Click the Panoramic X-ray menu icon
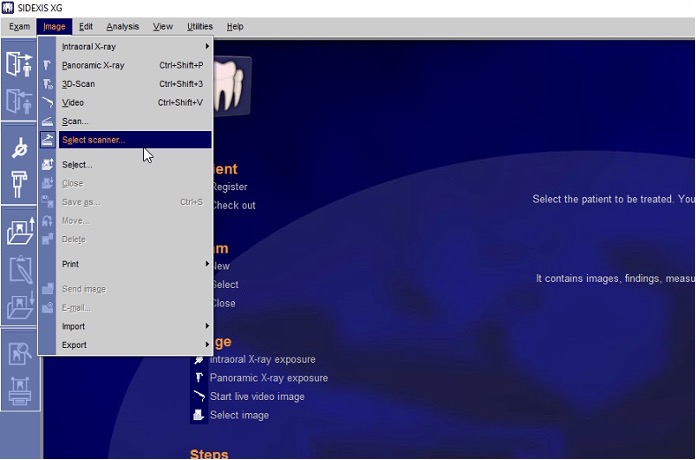The height and width of the screenshot is (460, 696). click(47, 65)
